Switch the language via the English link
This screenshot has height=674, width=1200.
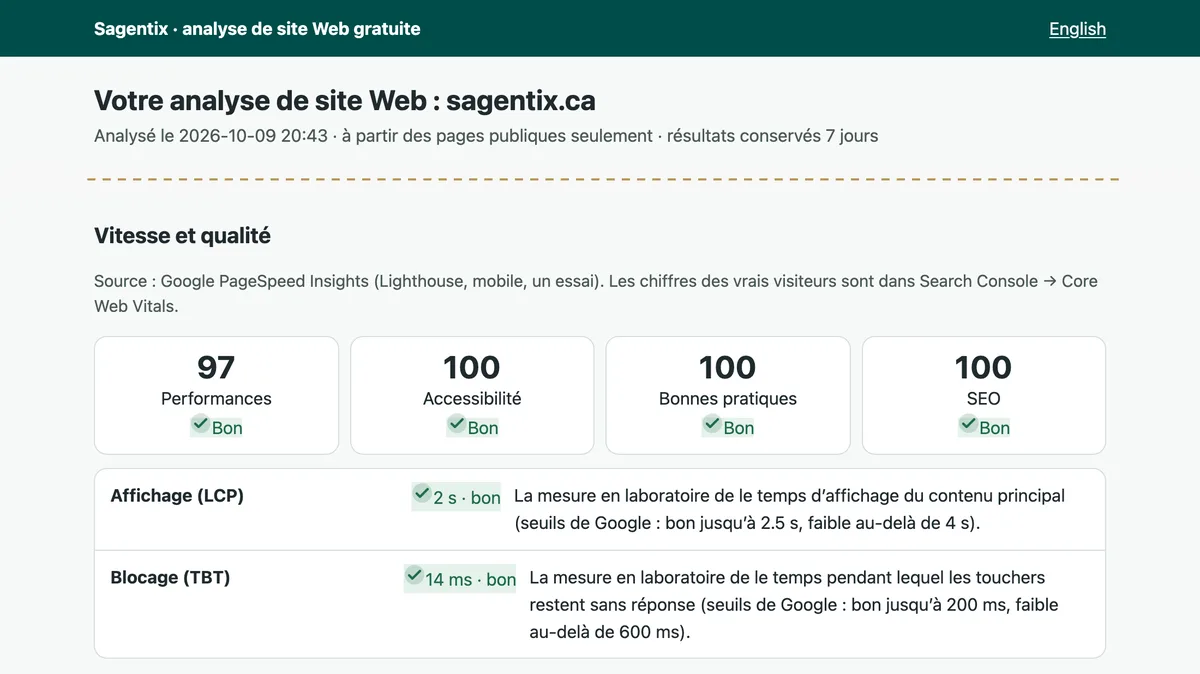point(1077,29)
